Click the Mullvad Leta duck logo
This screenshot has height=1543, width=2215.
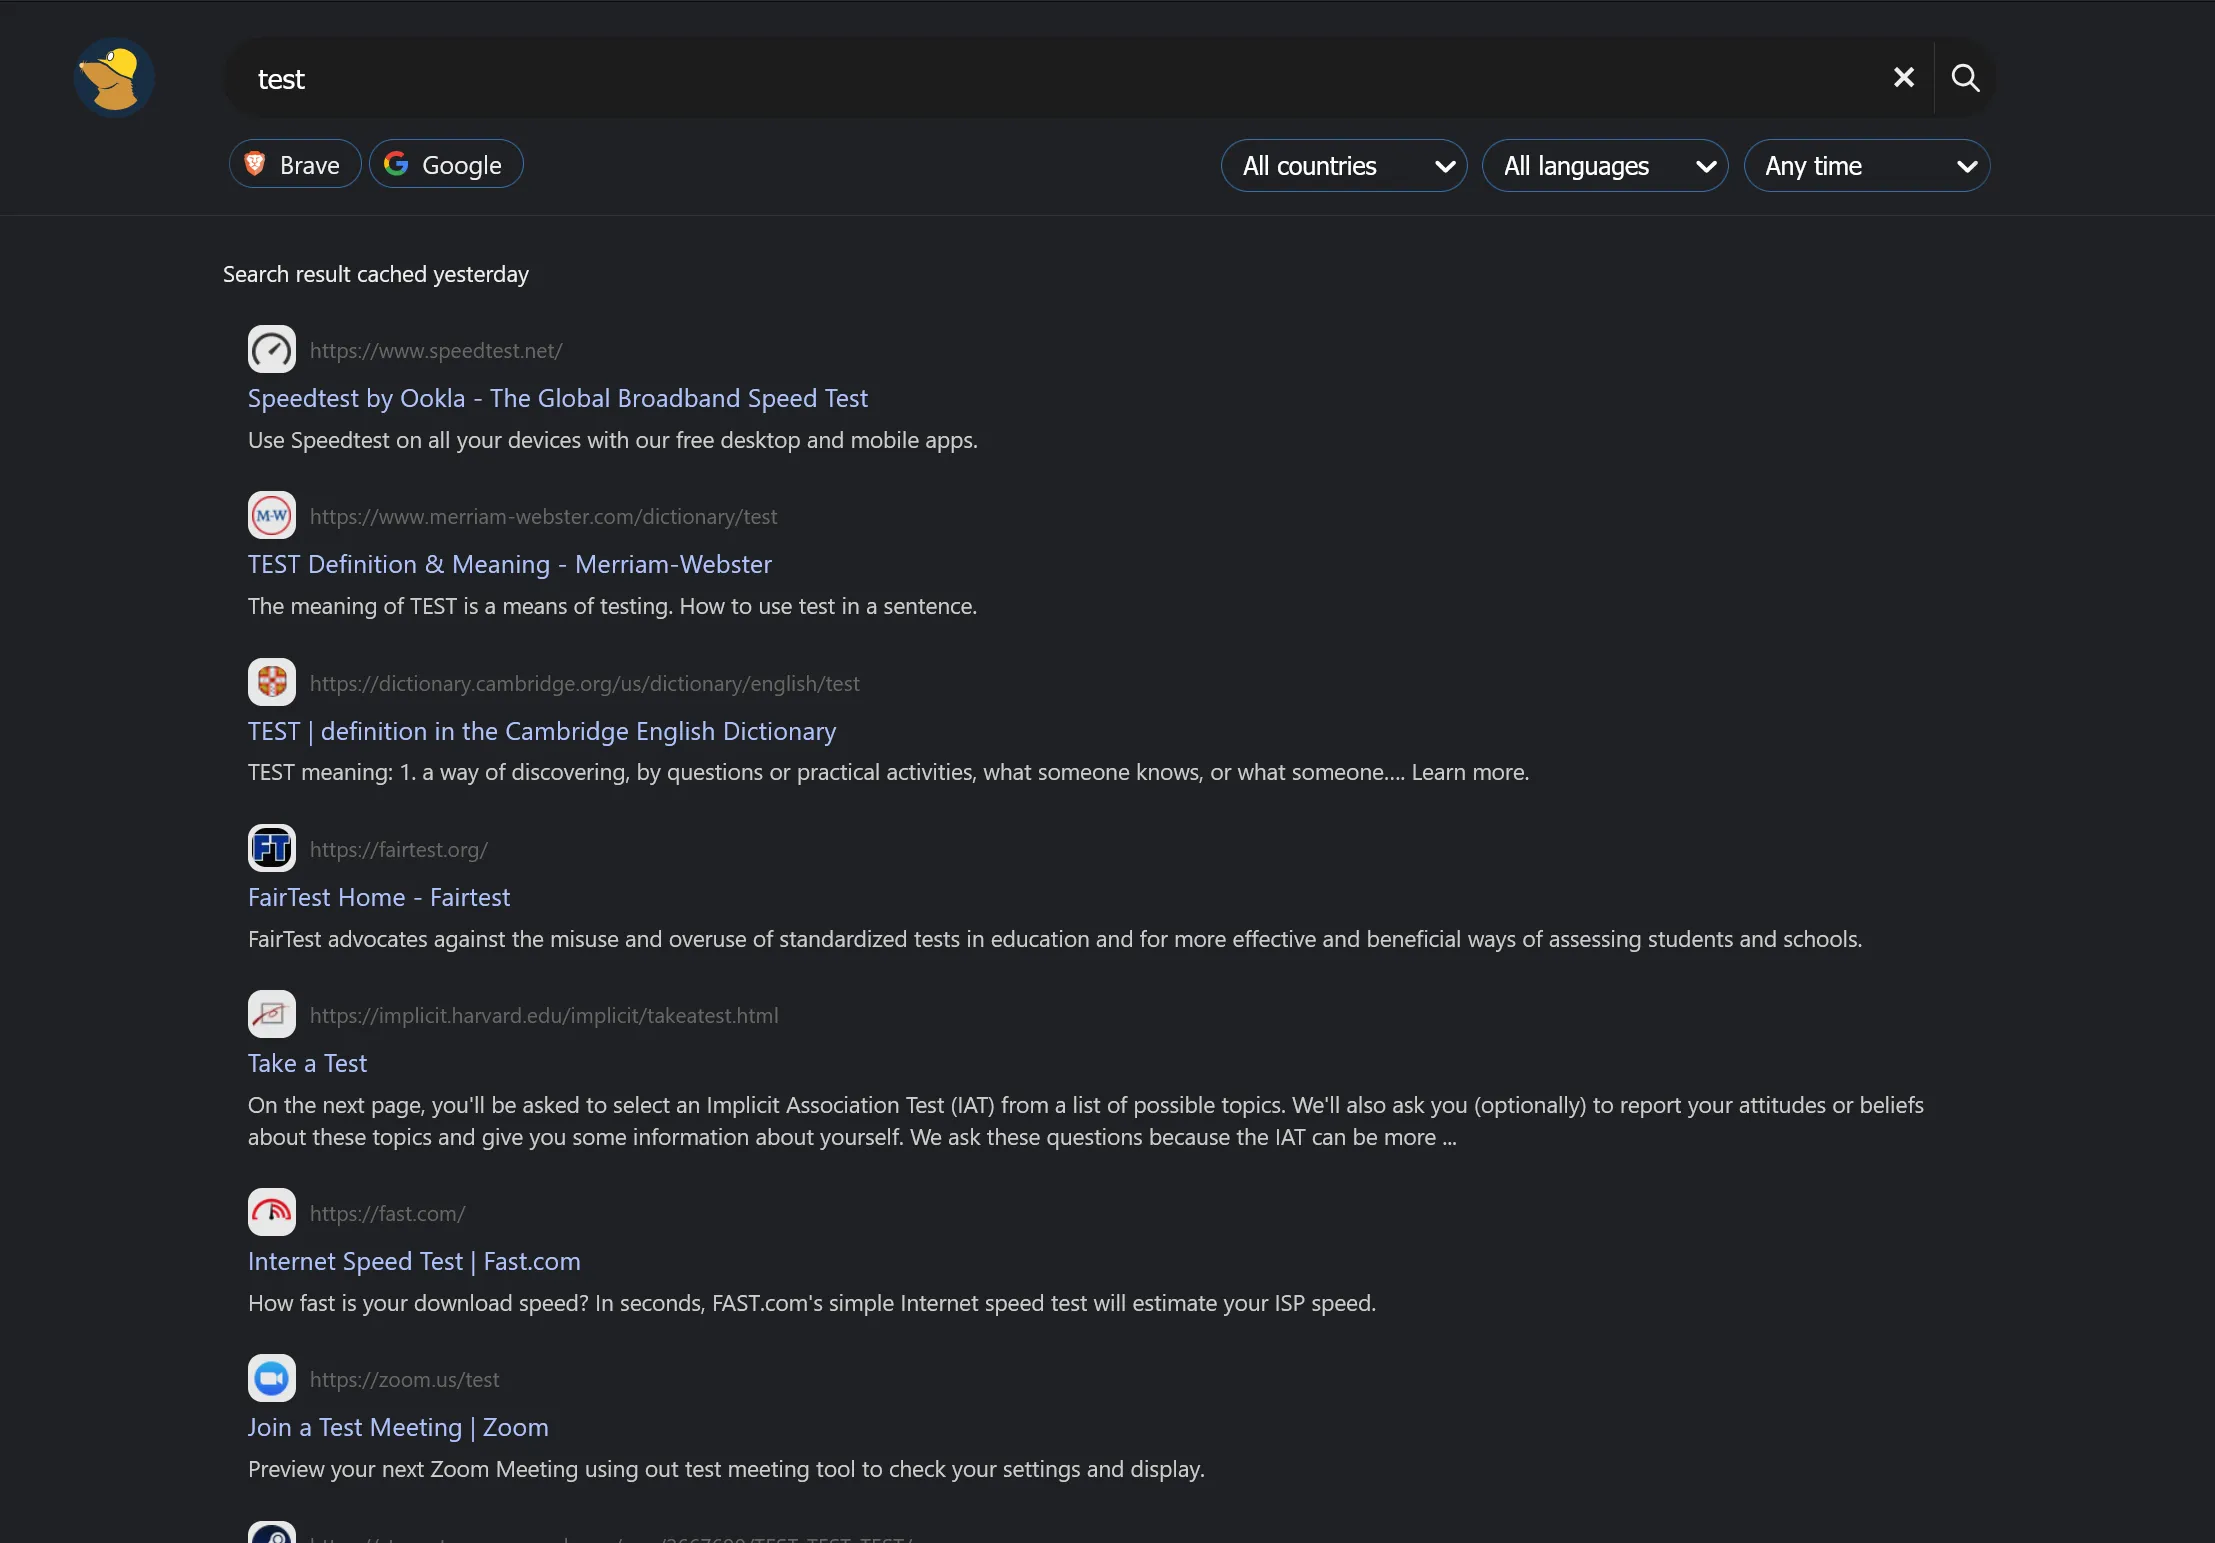(x=114, y=78)
